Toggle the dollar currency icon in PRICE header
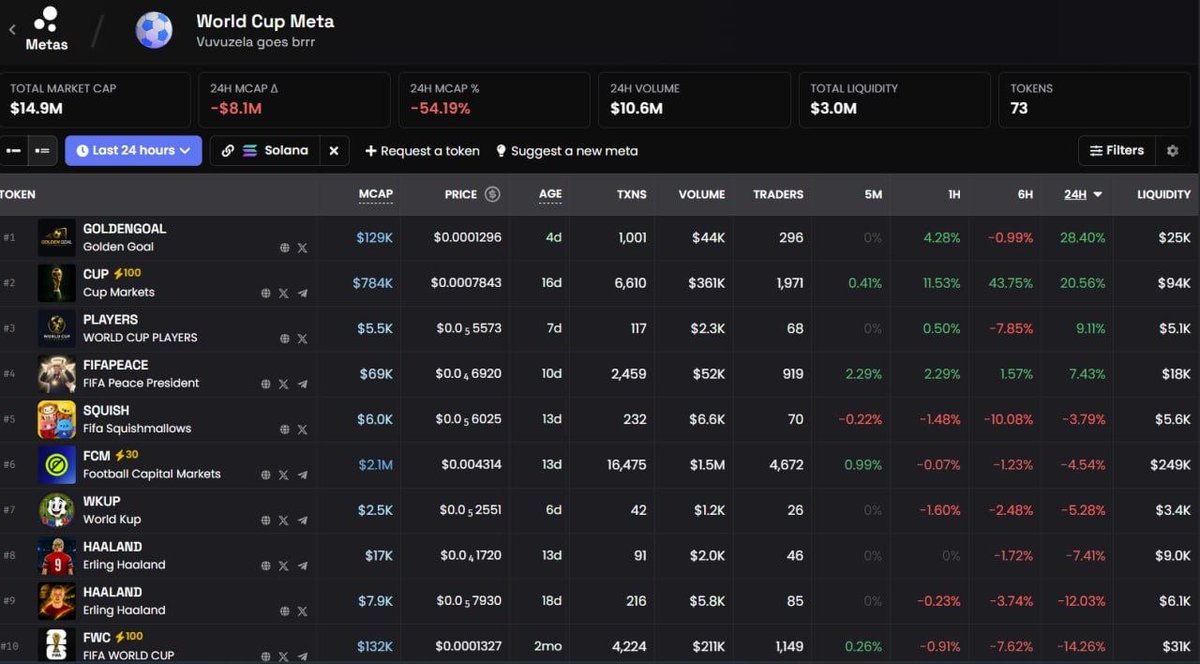 pyautogui.click(x=492, y=194)
